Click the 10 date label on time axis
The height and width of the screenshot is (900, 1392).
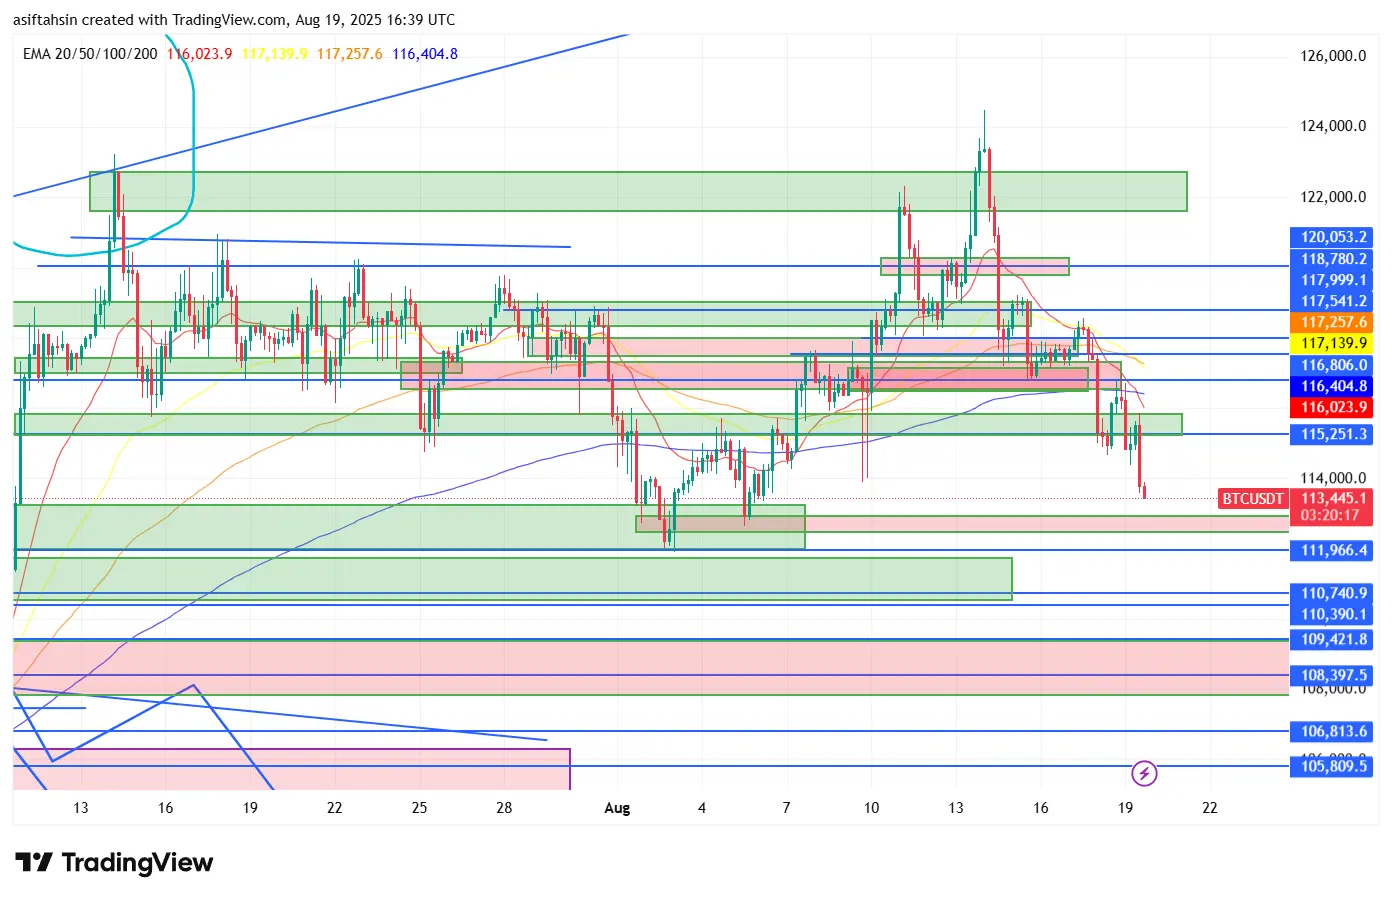(871, 808)
